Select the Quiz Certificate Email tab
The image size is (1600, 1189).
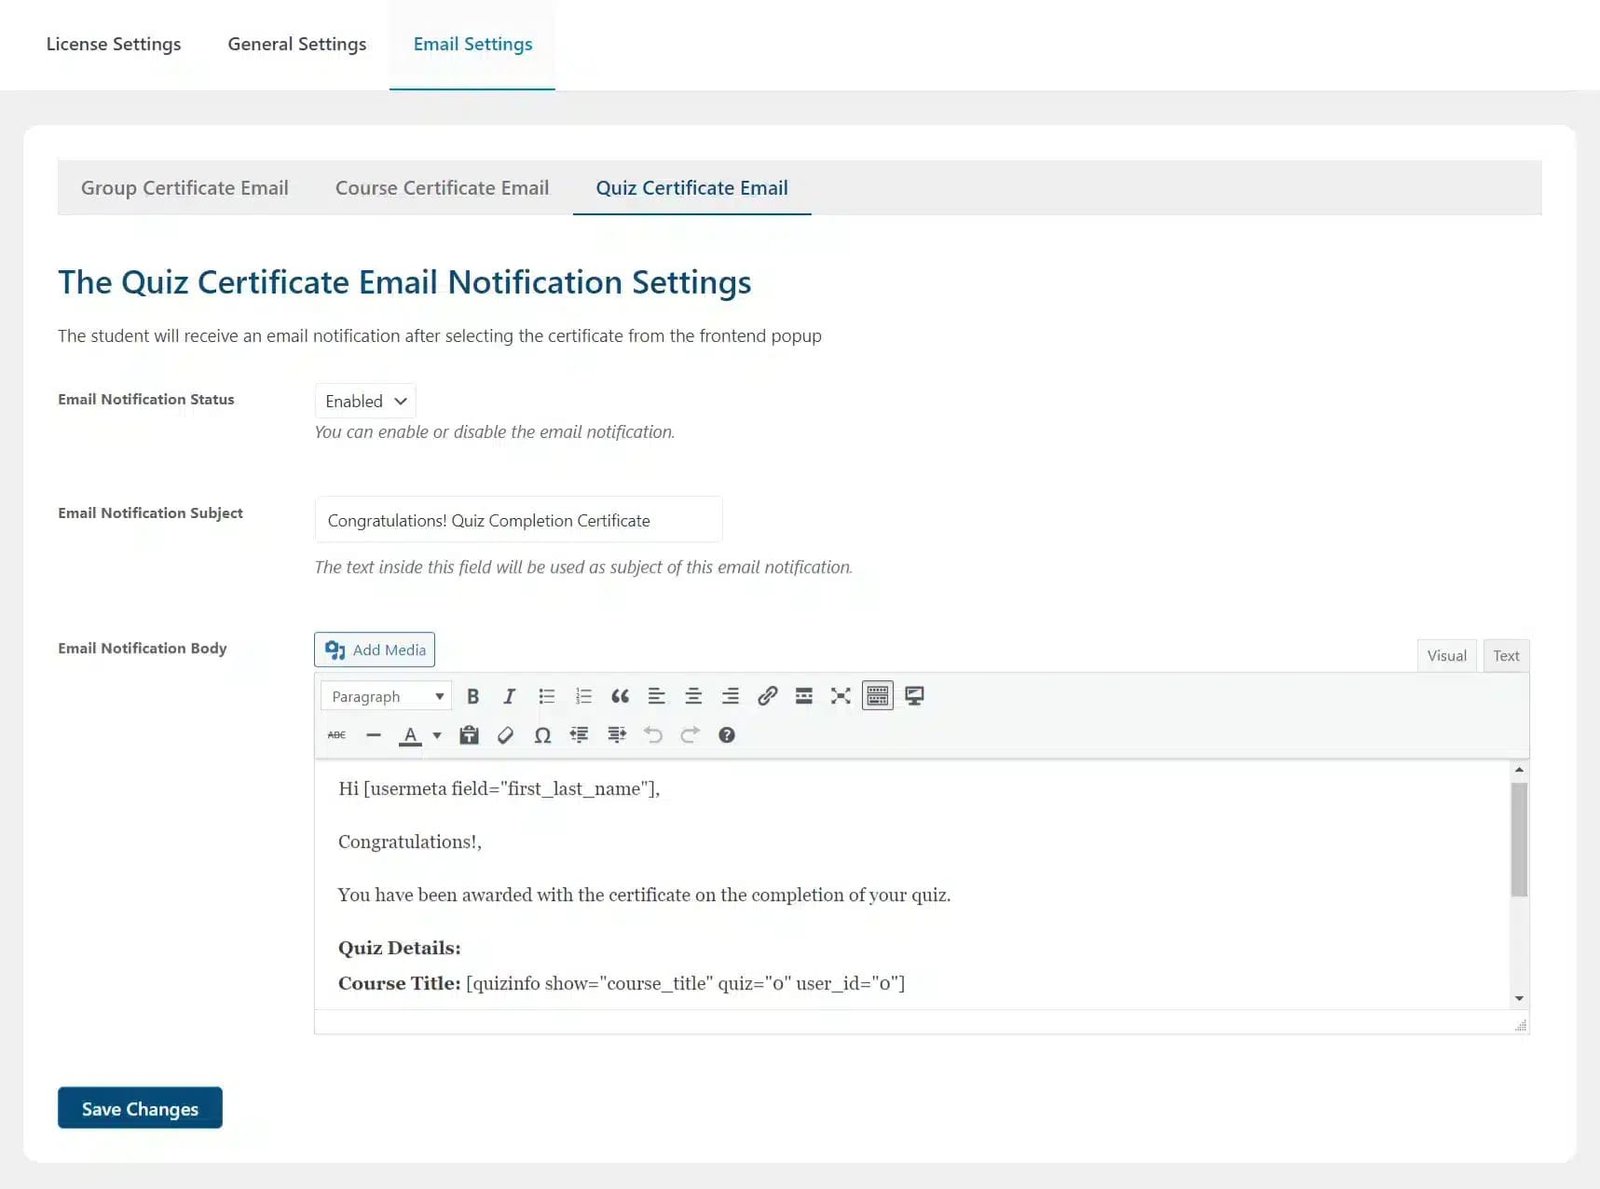coord(692,188)
